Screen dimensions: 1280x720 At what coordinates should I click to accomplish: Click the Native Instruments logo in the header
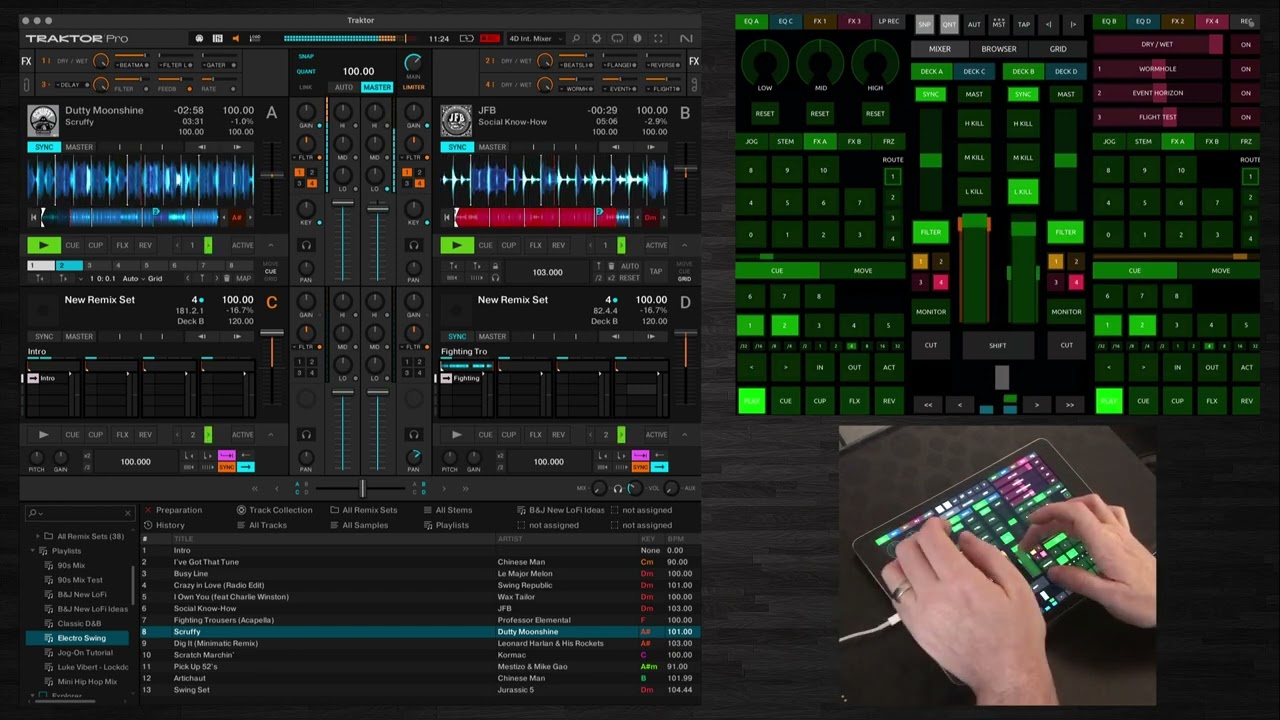click(x=686, y=39)
